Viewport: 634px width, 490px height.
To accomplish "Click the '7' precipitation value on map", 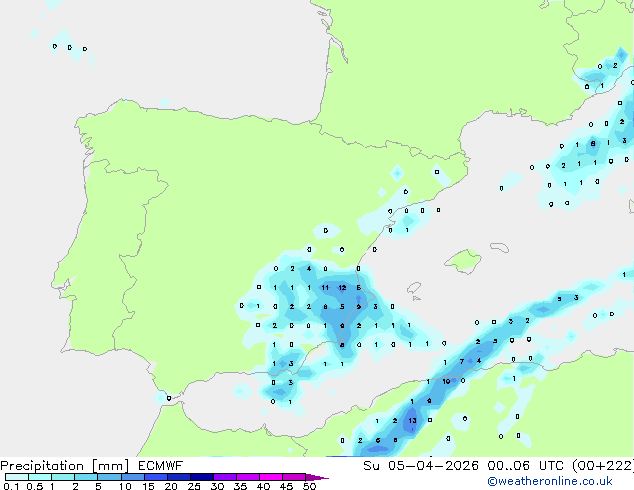I will pyautogui.click(x=461, y=361).
